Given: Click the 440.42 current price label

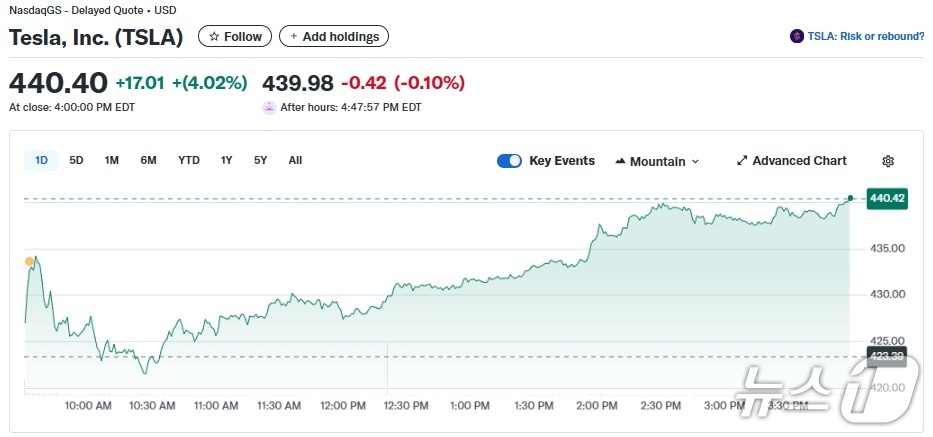Looking at the screenshot, I should [887, 199].
